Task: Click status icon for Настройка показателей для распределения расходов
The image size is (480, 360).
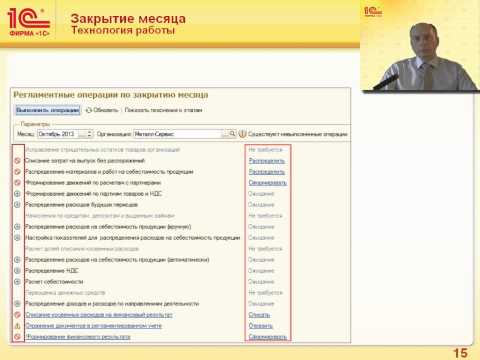Action: pyautogui.click(x=18, y=238)
